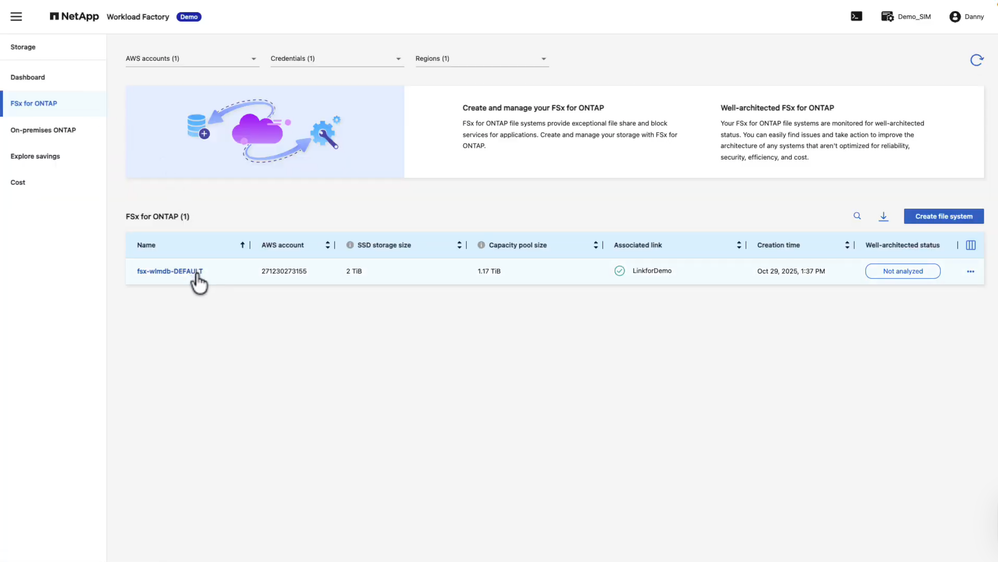Click Oct 29, 2025, 1:37 PM cell

coord(791,271)
